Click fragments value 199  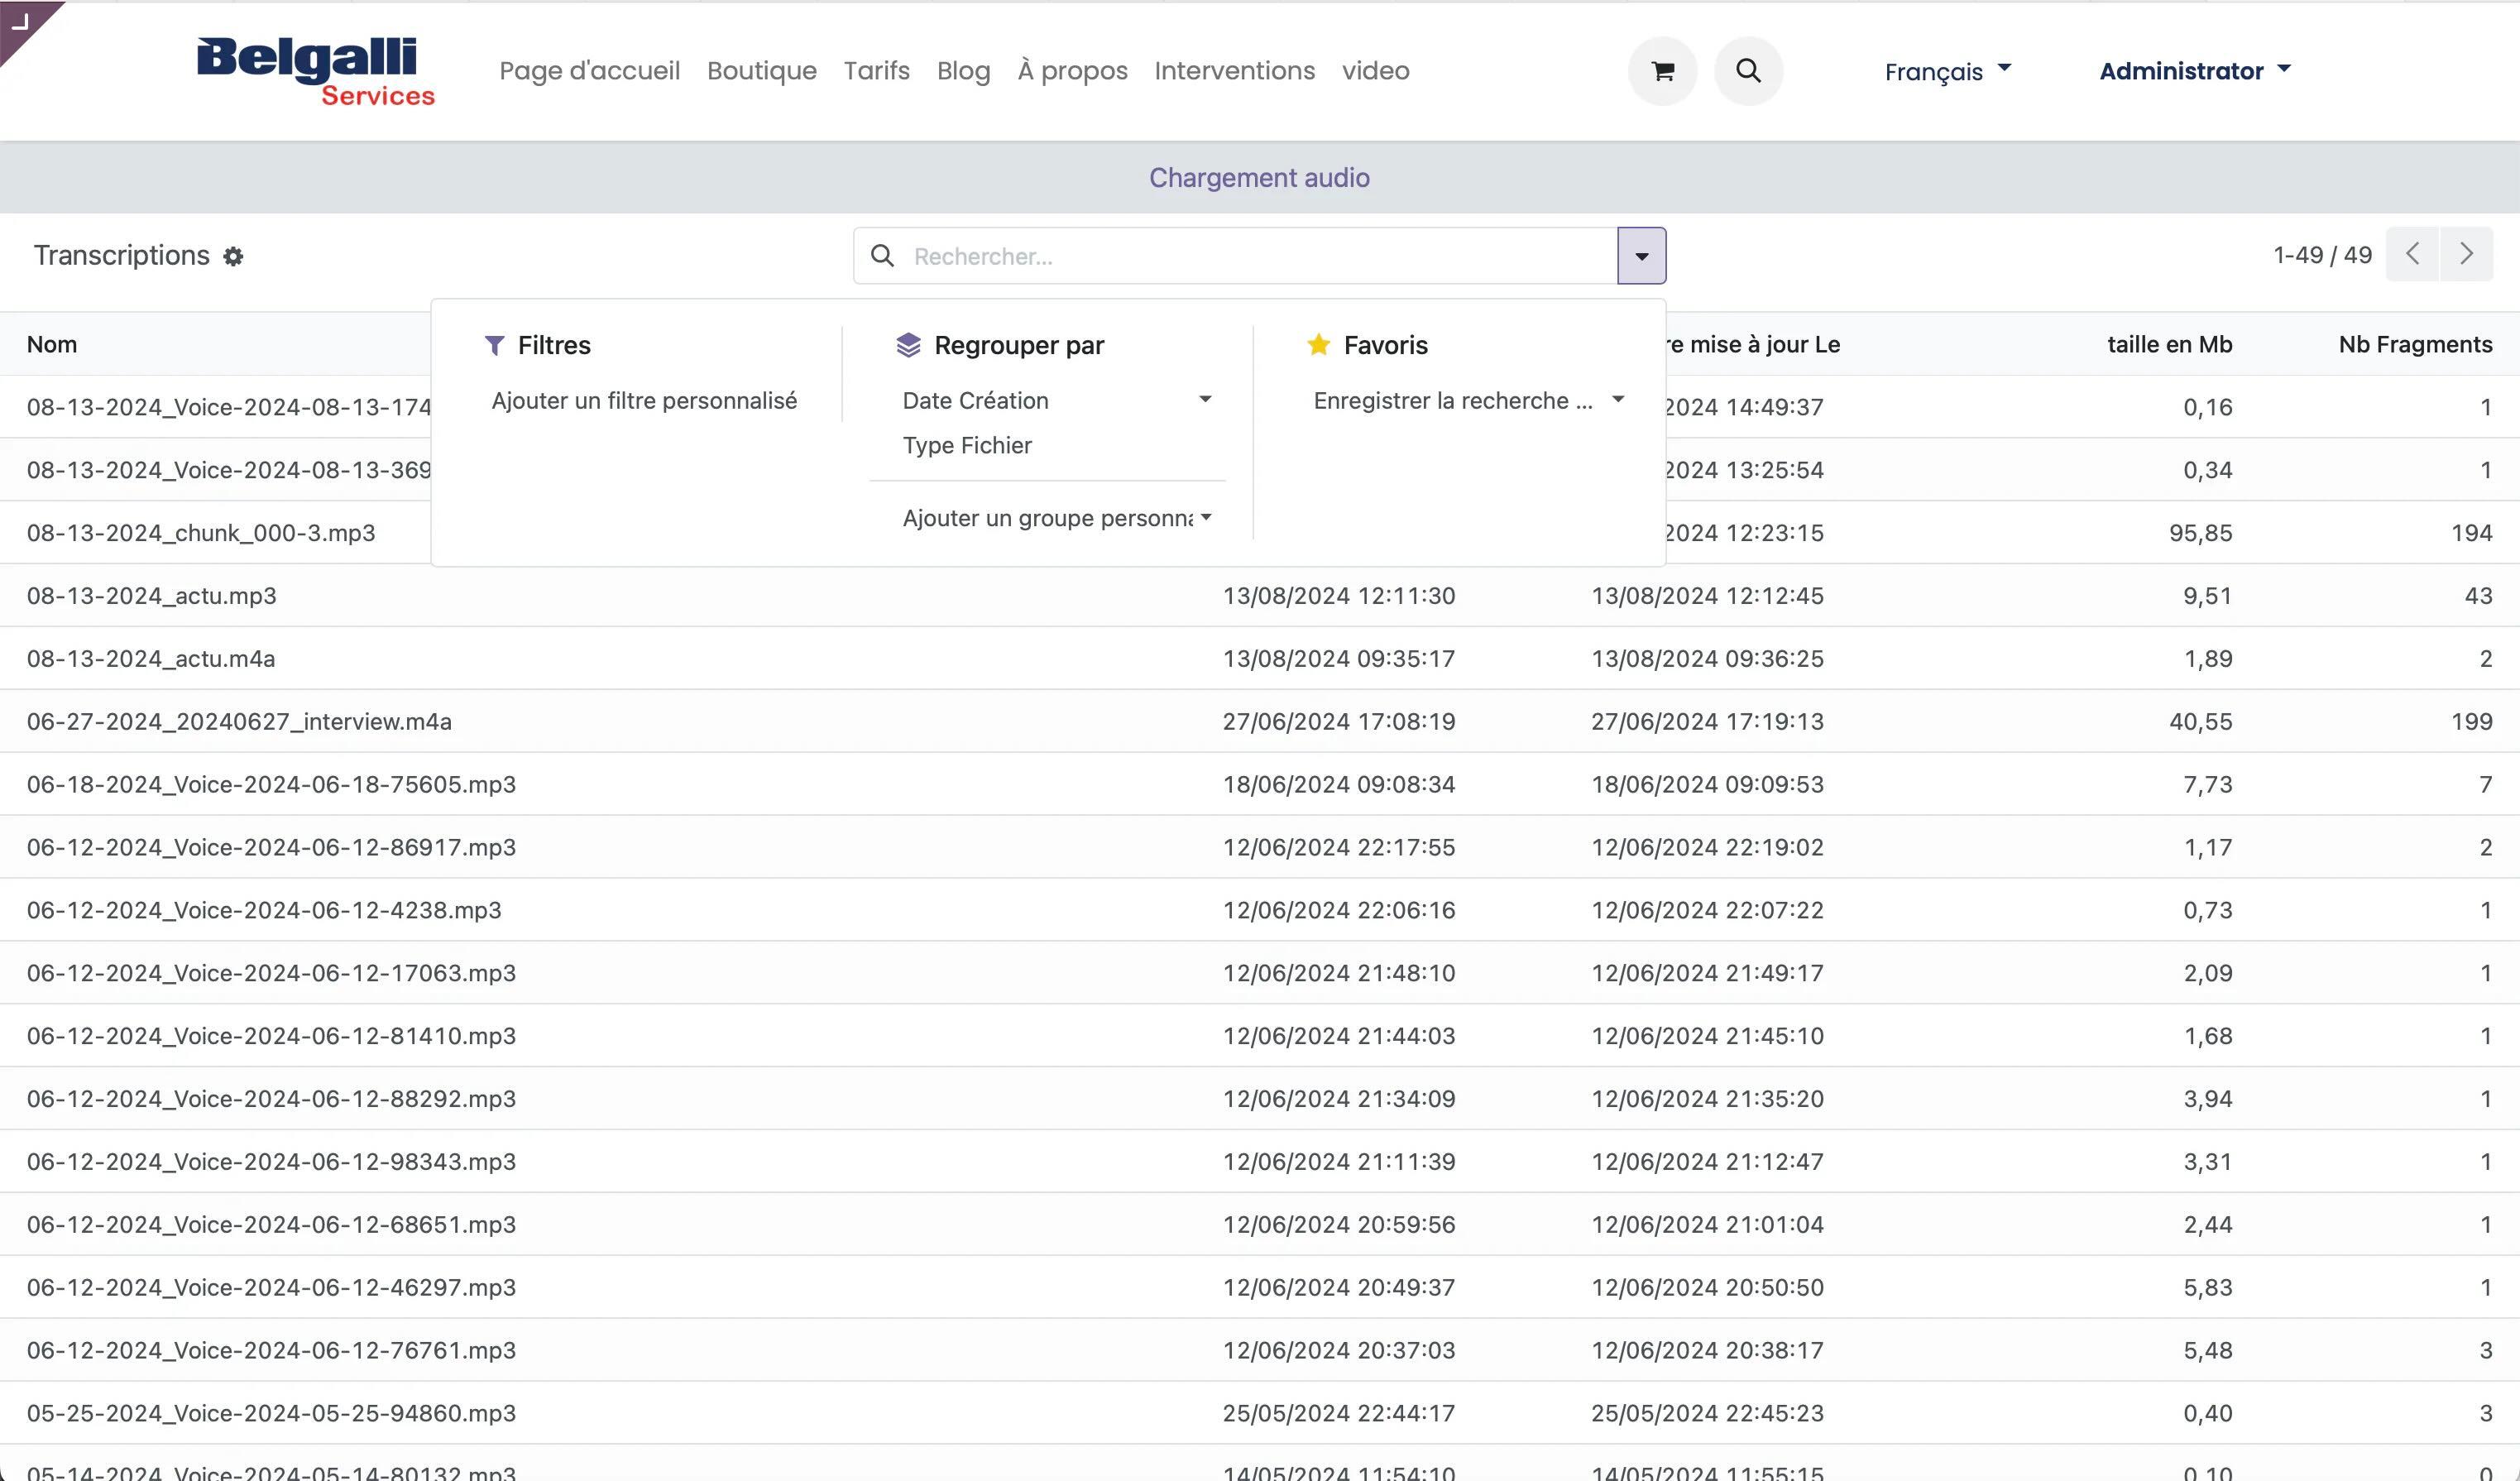2471,721
